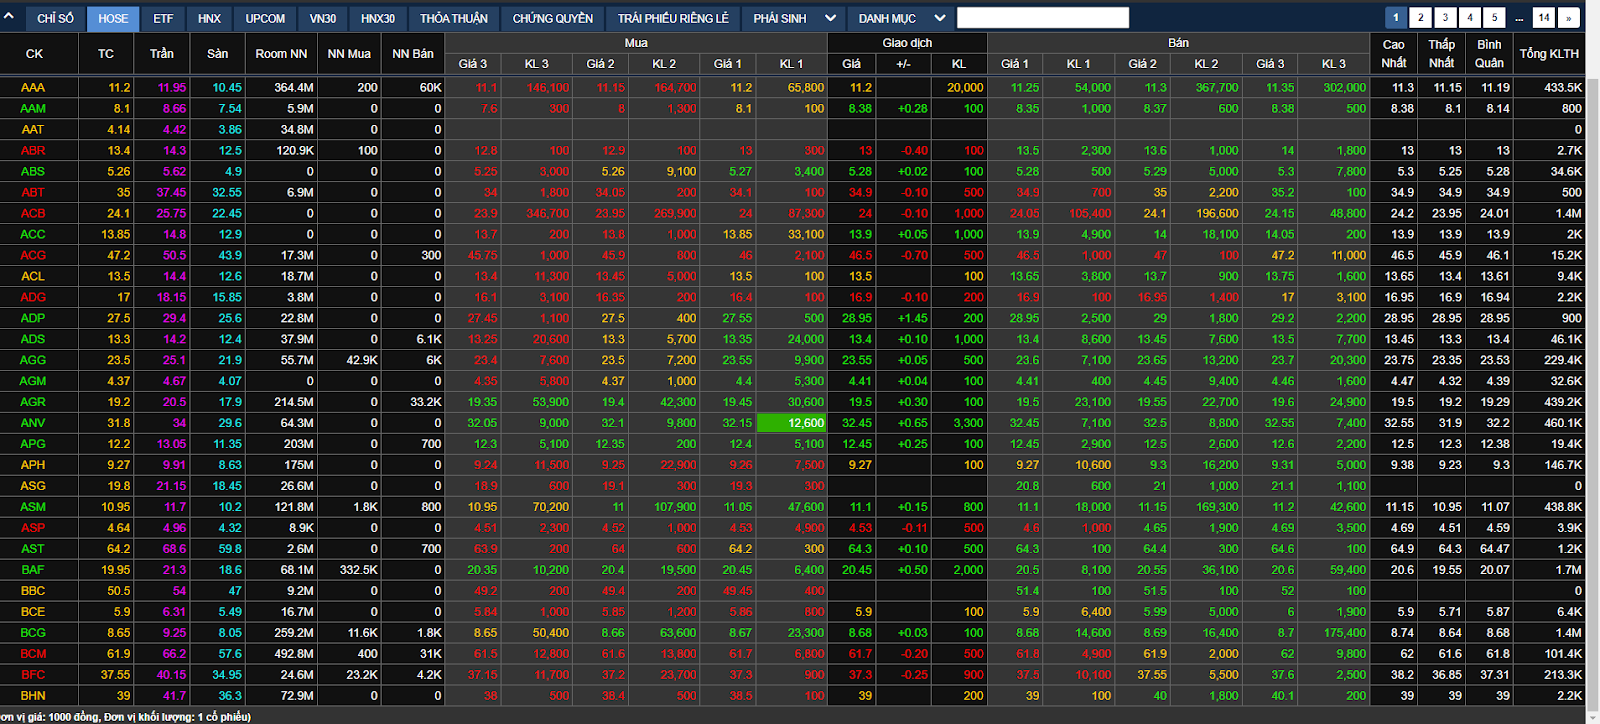Viewport: 1600px width, 724px height.
Task: Open stock symbol AAM
Action: coord(33,109)
